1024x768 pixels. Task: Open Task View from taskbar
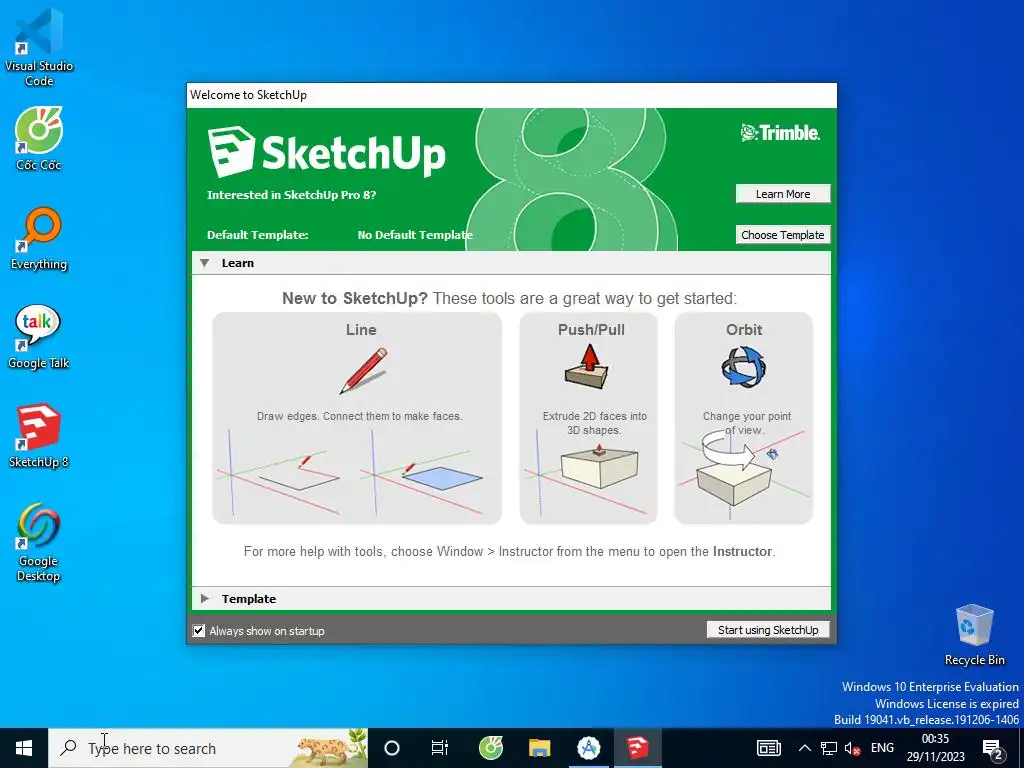coord(440,748)
